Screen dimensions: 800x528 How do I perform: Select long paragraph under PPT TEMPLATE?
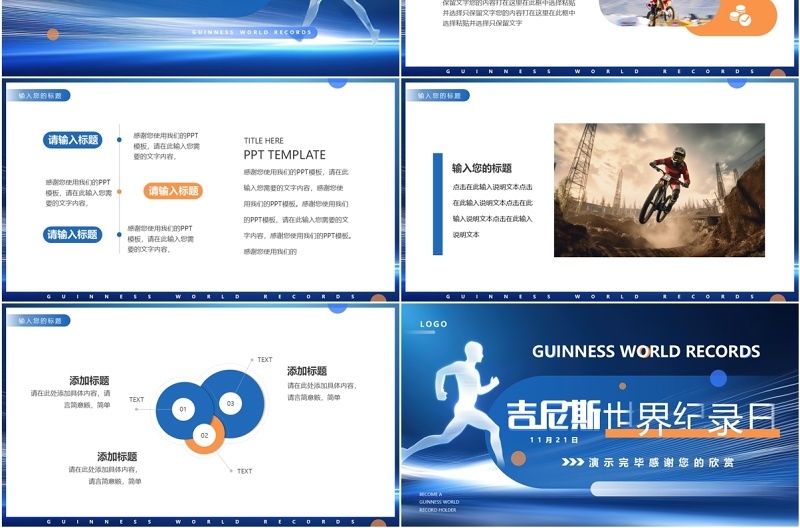click(x=297, y=212)
